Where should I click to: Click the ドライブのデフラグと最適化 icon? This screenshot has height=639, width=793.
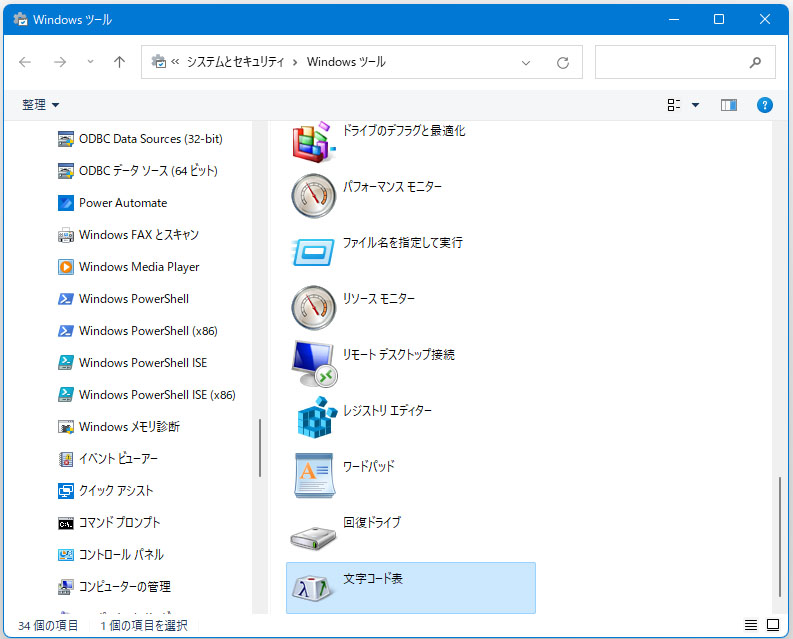pyautogui.click(x=313, y=142)
